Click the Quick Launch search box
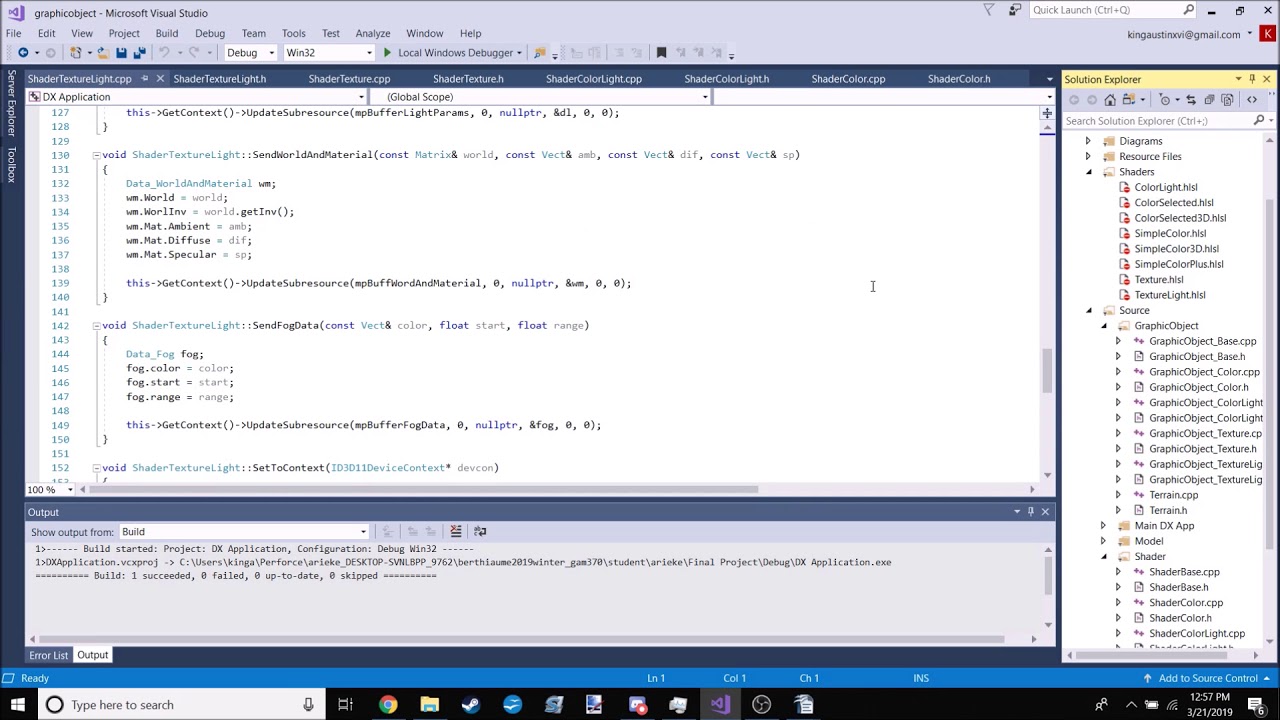 pyautogui.click(x=1113, y=10)
